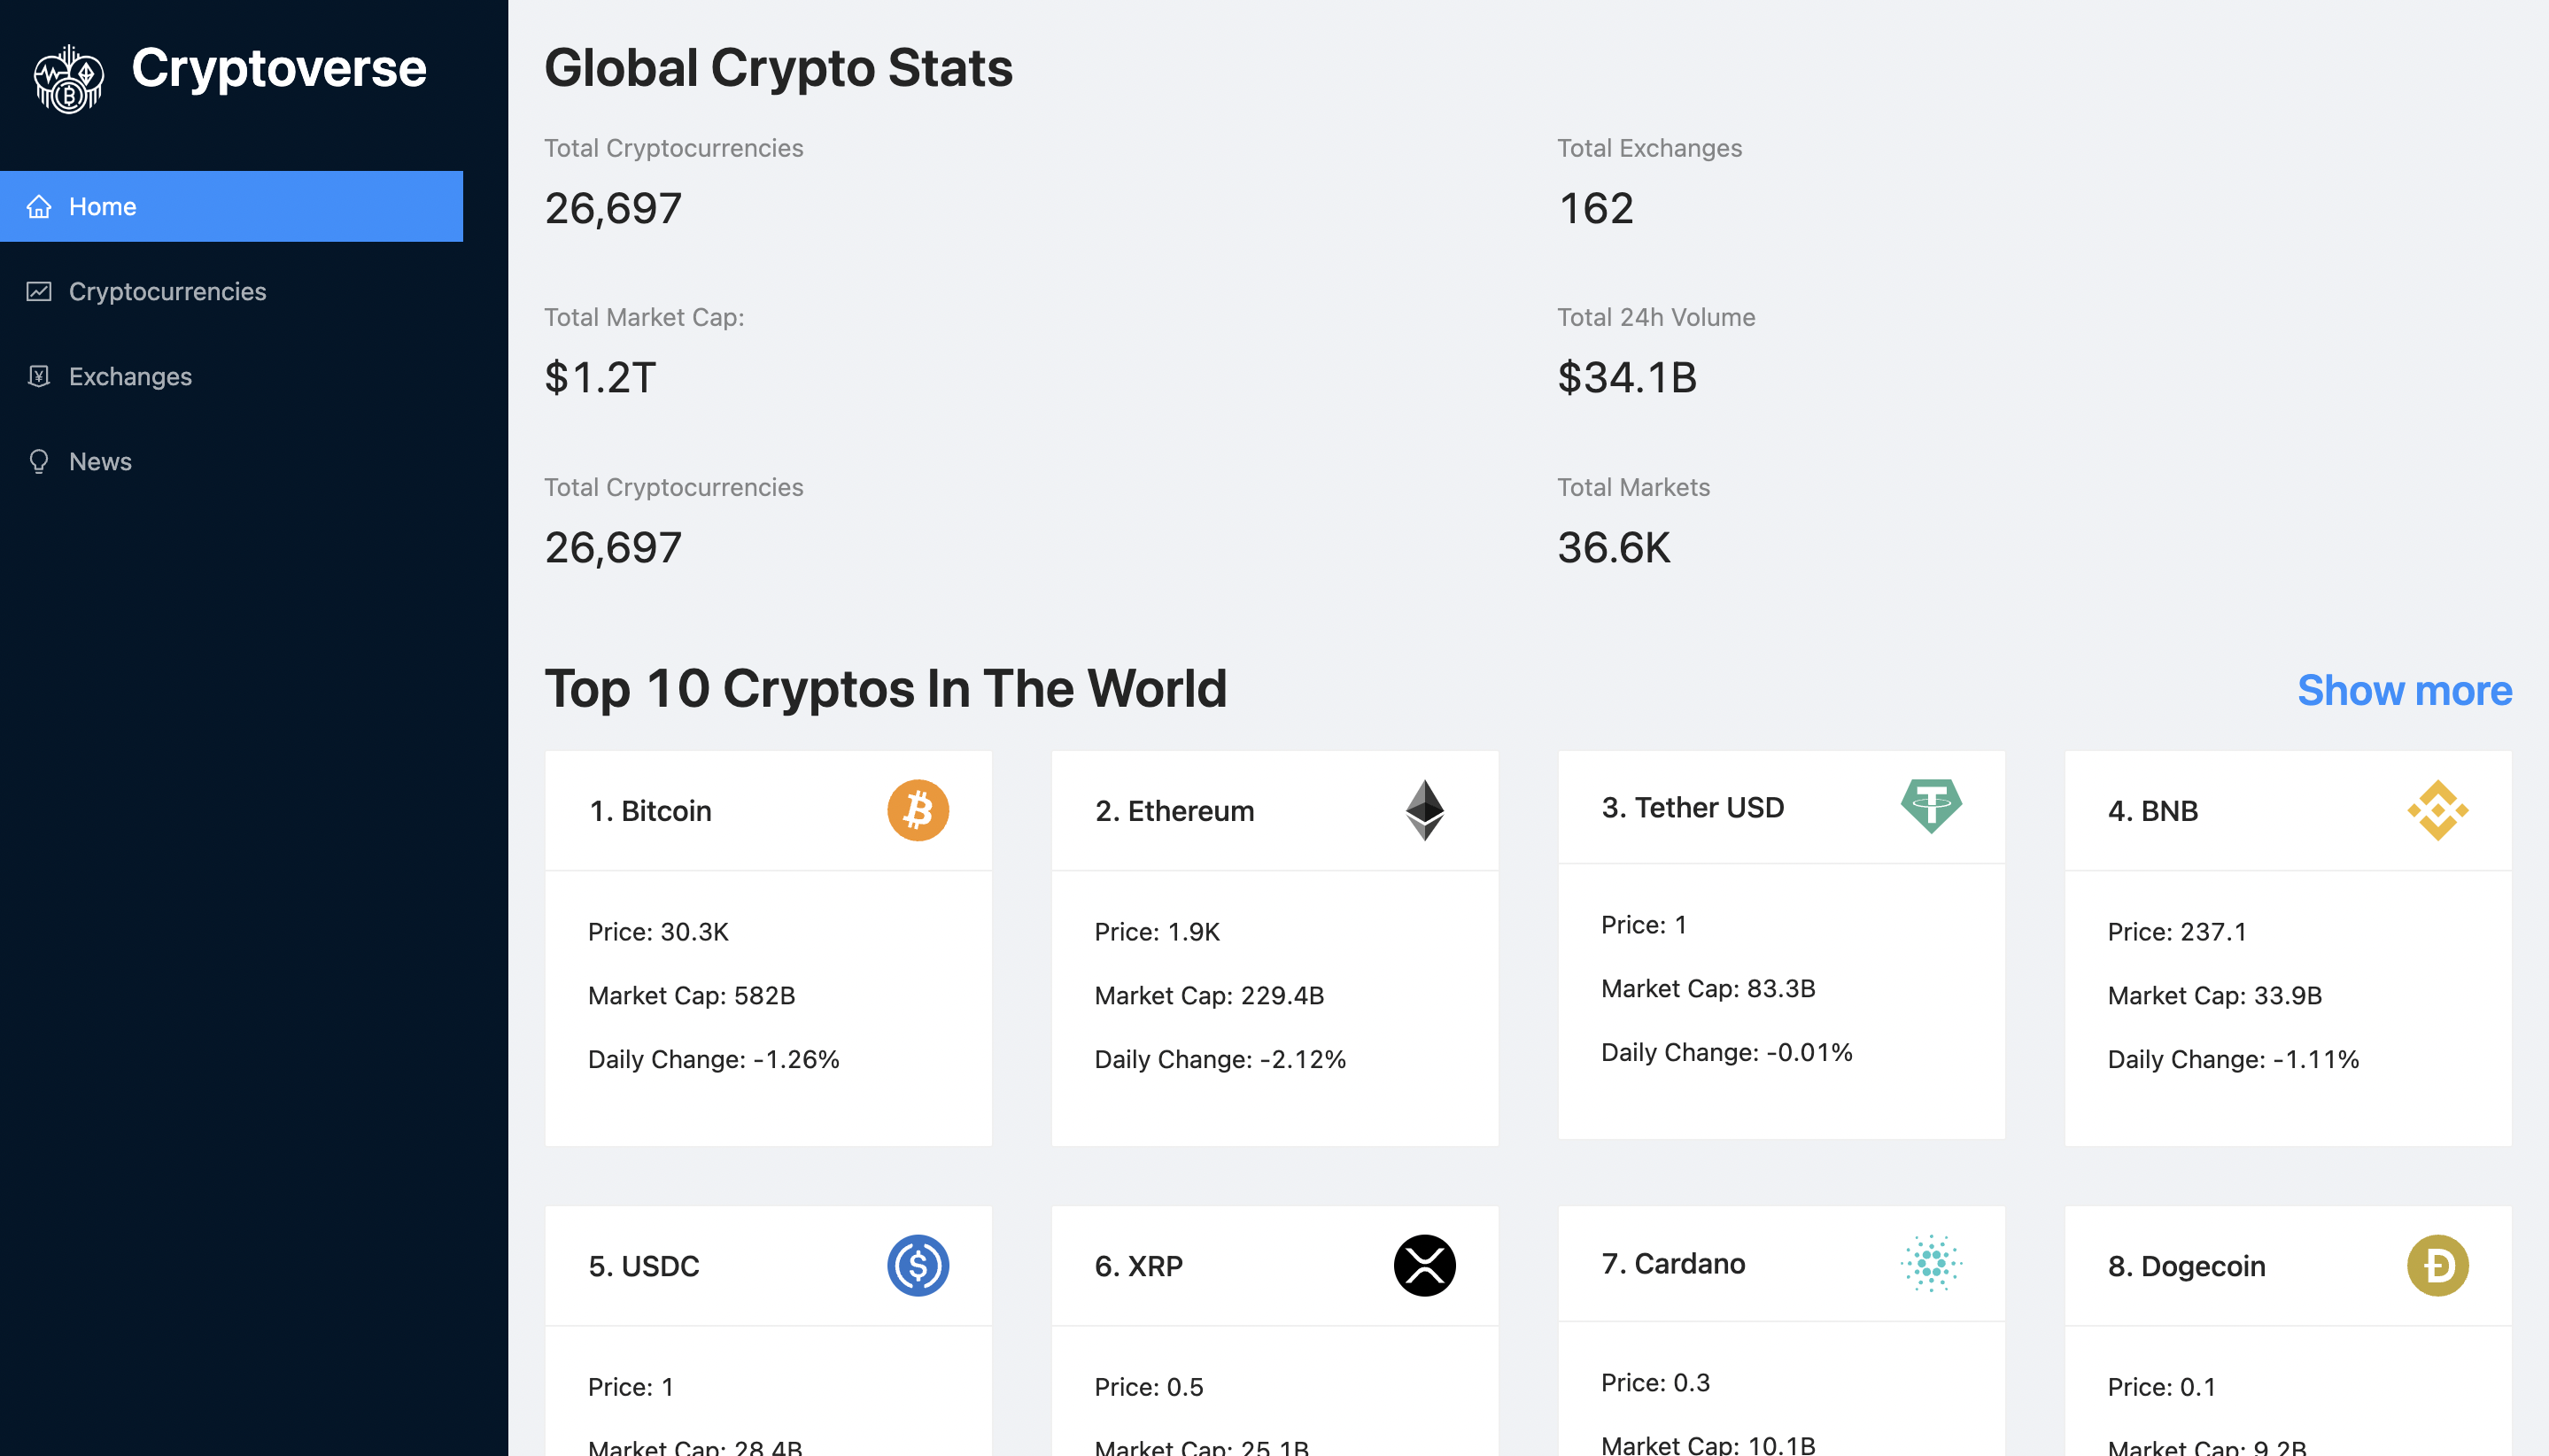Click the BNB yellow logo

point(2437,810)
